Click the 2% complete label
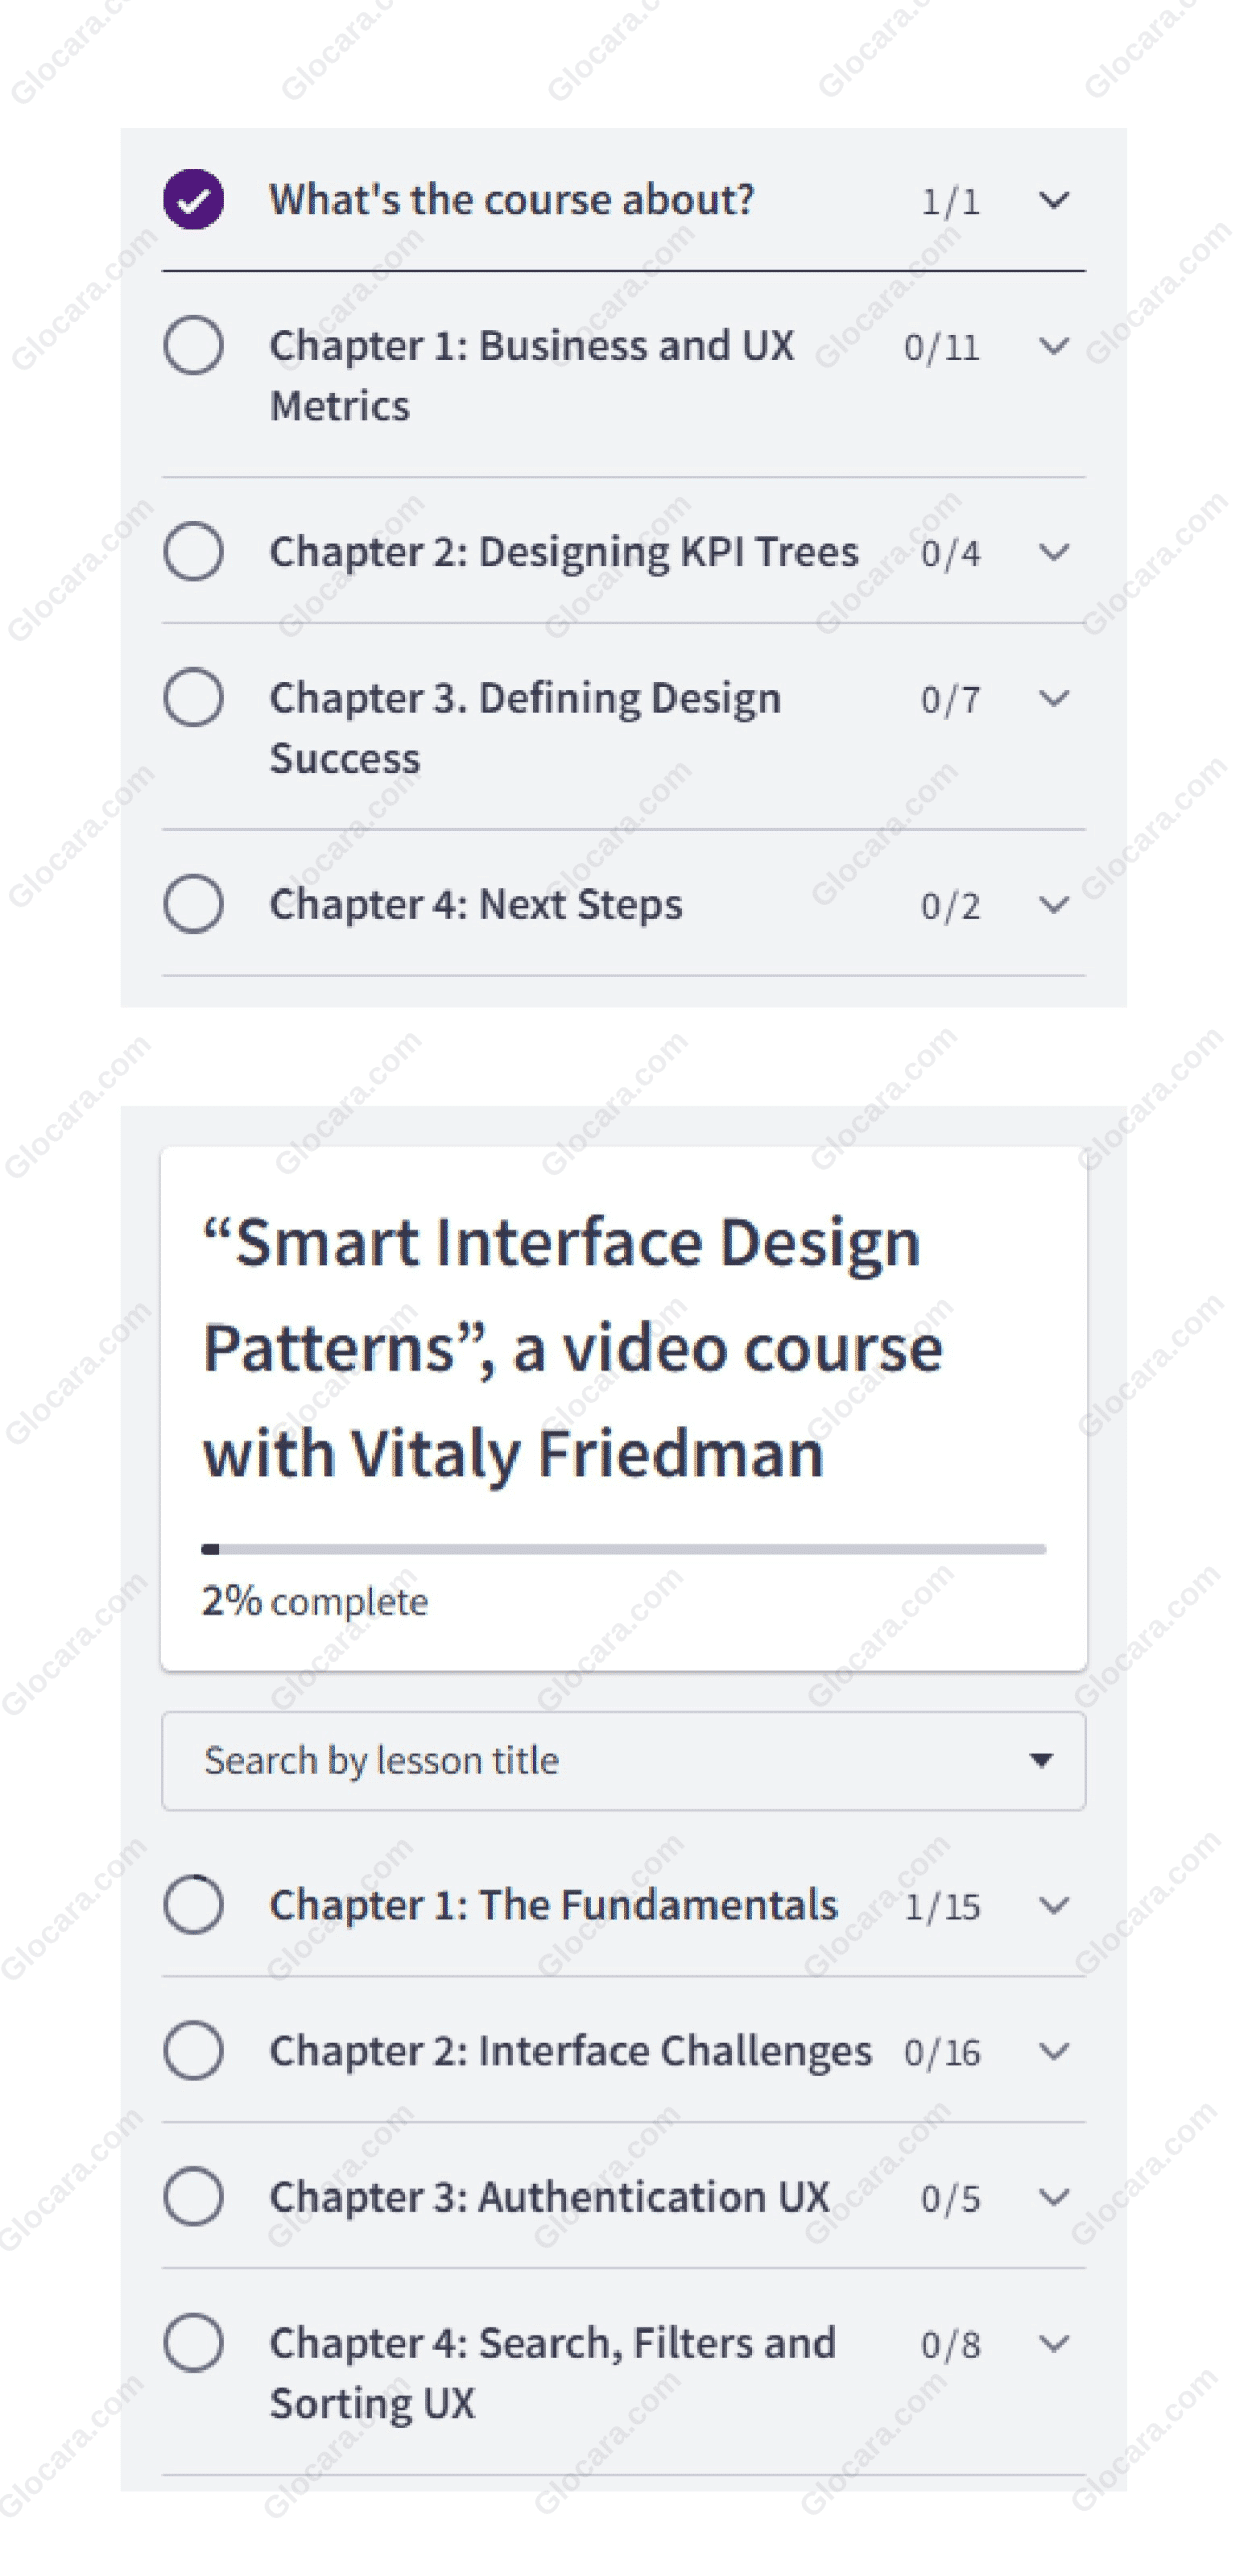This screenshot has height=2560, width=1248. (x=314, y=1601)
